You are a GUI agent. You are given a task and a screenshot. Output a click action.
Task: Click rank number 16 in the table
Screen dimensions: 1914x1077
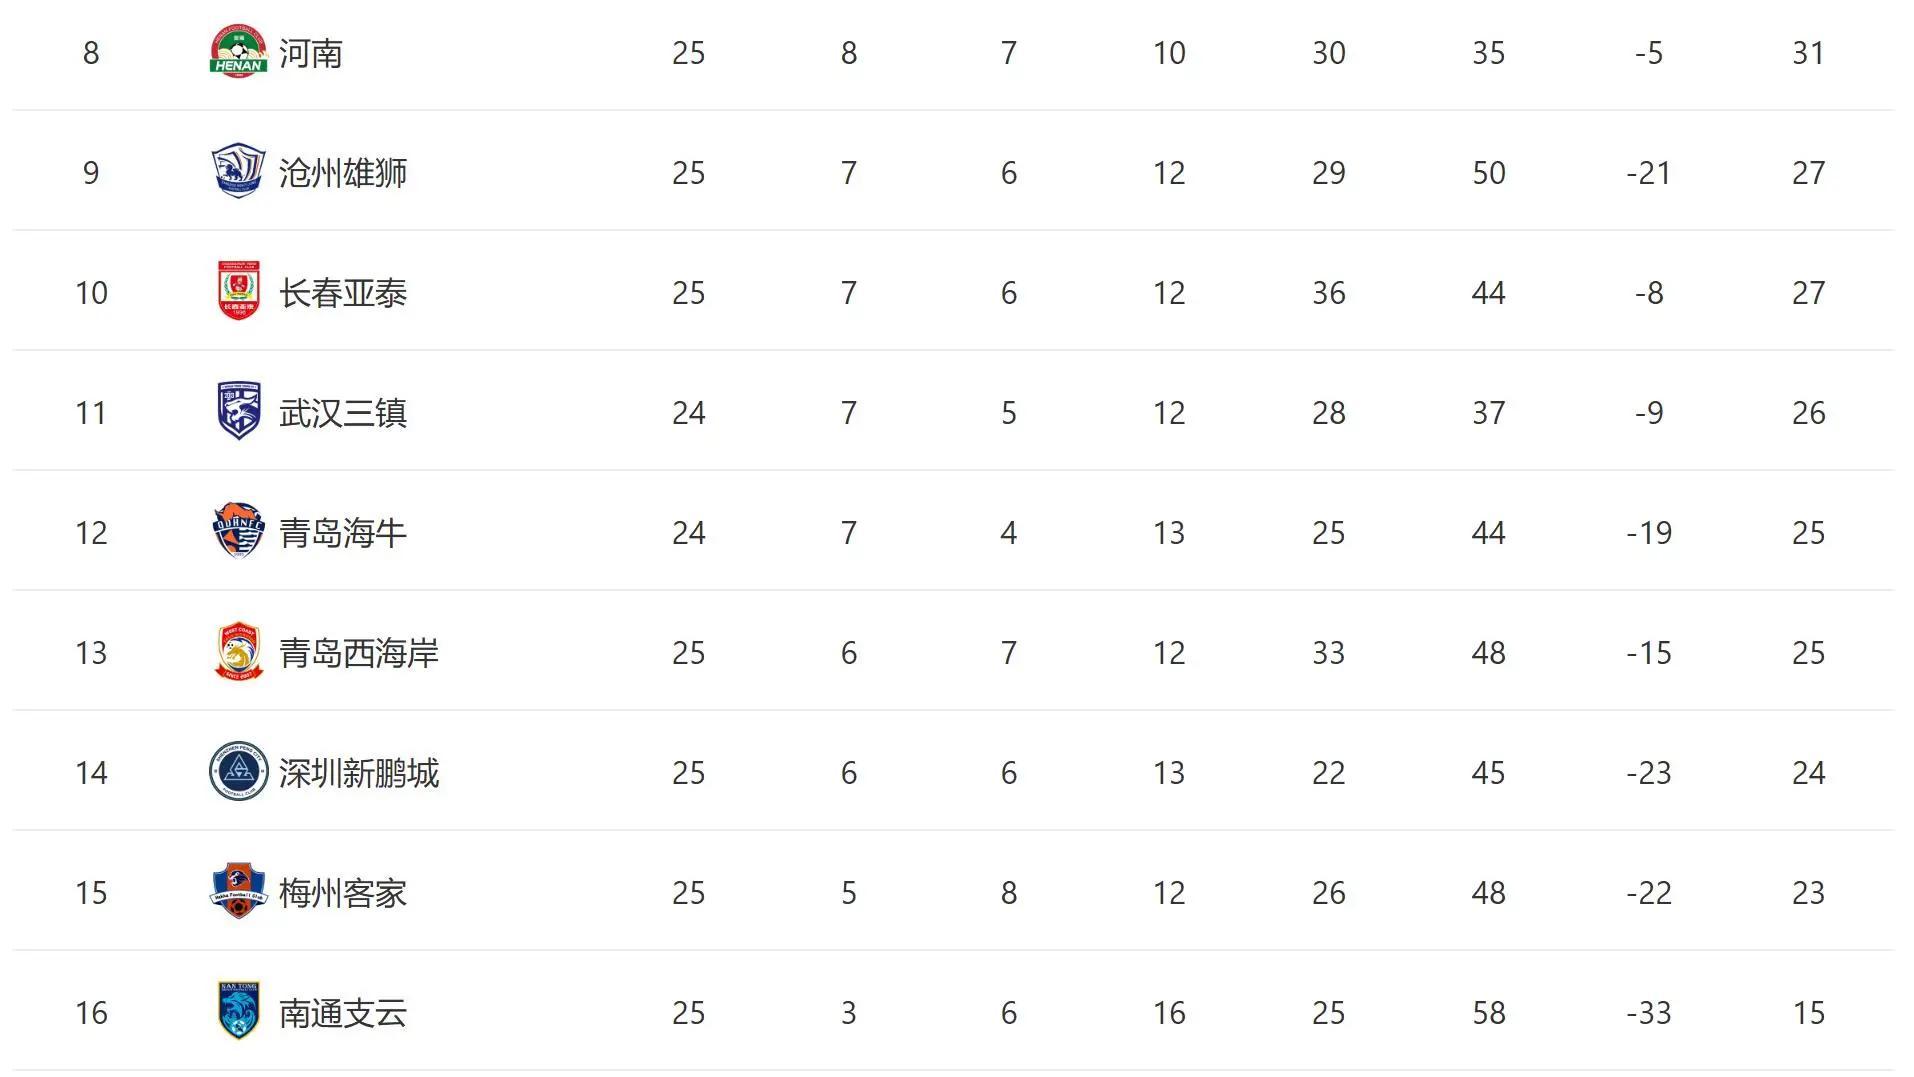tap(91, 1013)
